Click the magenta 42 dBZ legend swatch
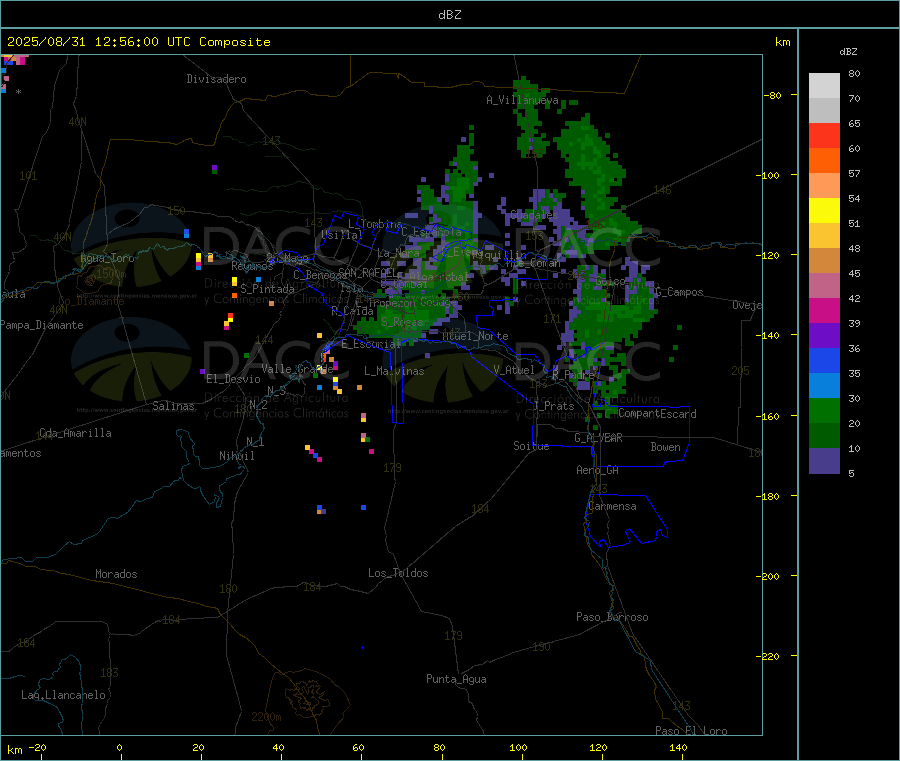 [824, 310]
